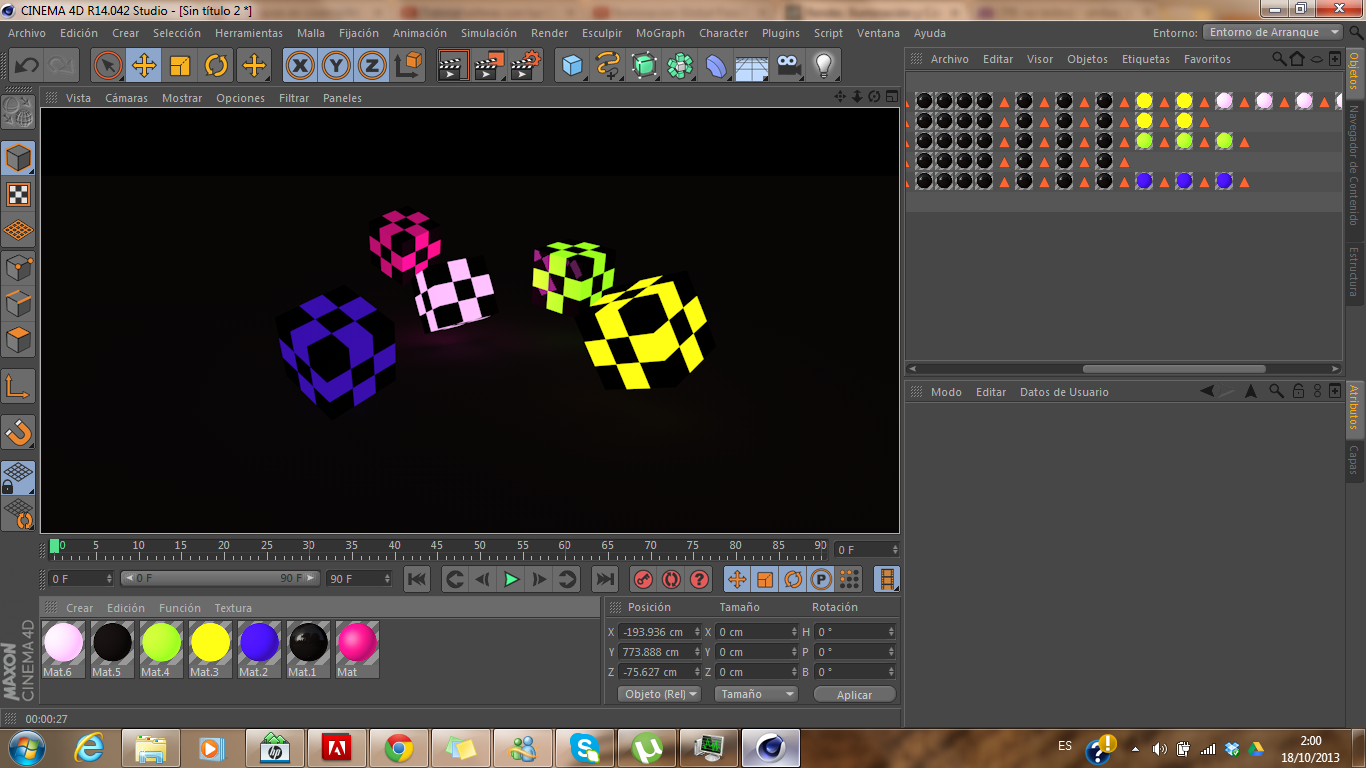The image size is (1366, 768).
Task: Toggle rotation keyframe recording
Action: click(x=793, y=579)
